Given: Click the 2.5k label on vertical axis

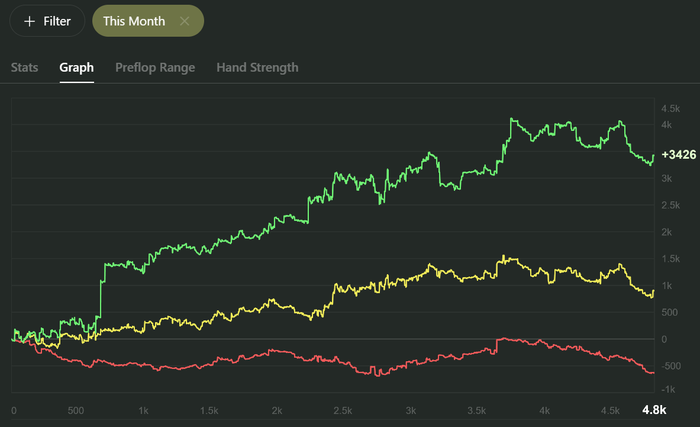Looking at the screenshot, I should 672,206.
